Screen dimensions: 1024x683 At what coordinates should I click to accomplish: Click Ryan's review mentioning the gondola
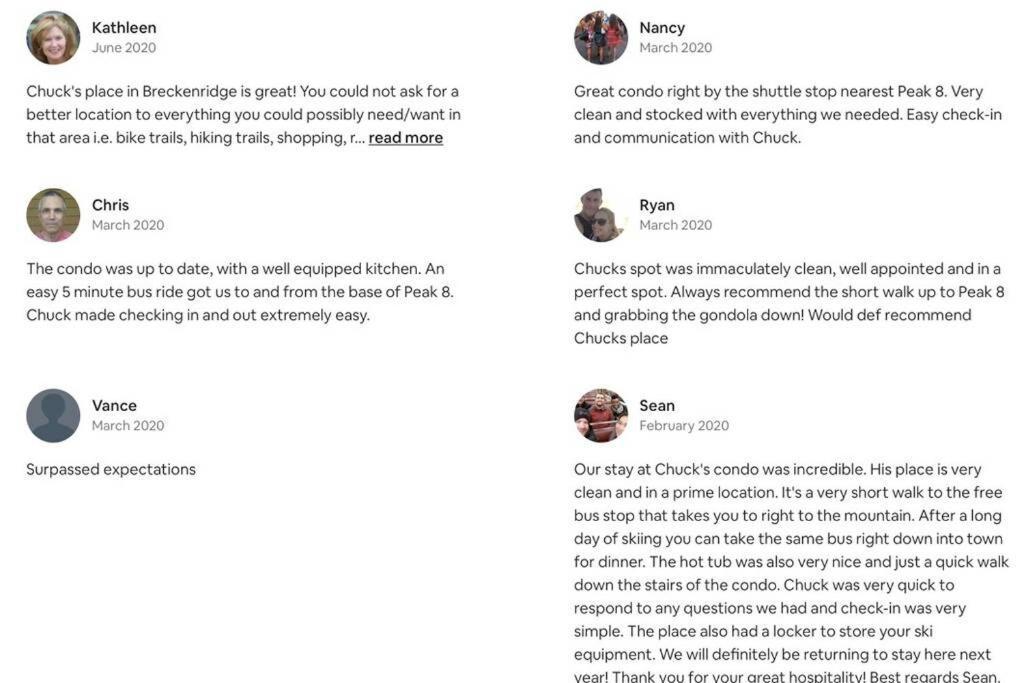[789, 304]
